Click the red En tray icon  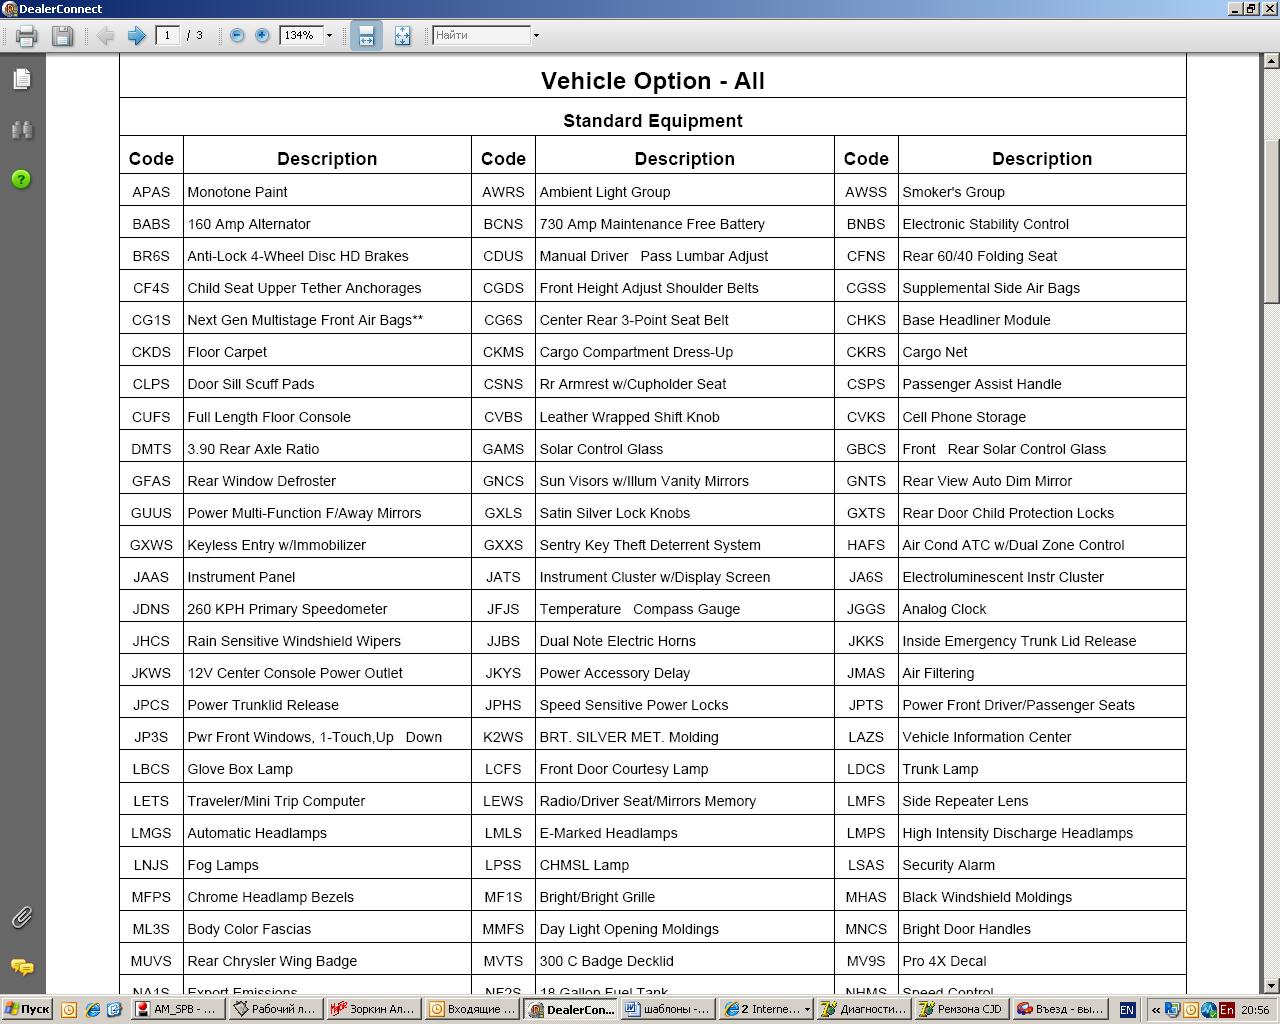(1226, 1010)
